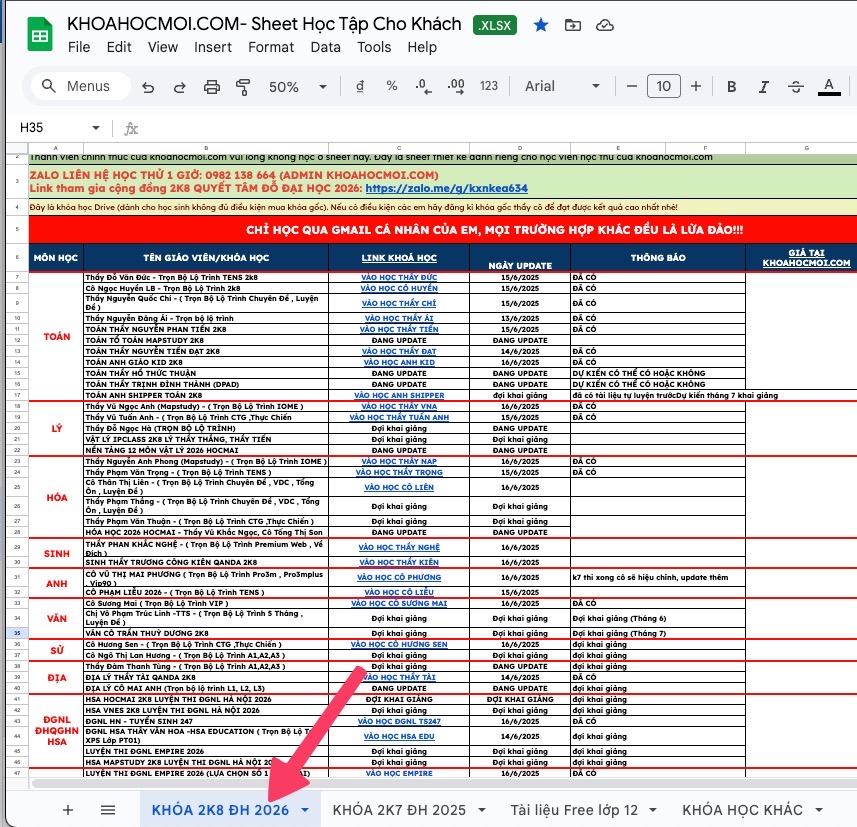This screenshot has height=827, width=857.
Task: Switch to KHÓA 2K7 ĐH 2025 tab
Action: tap(399, 810)
